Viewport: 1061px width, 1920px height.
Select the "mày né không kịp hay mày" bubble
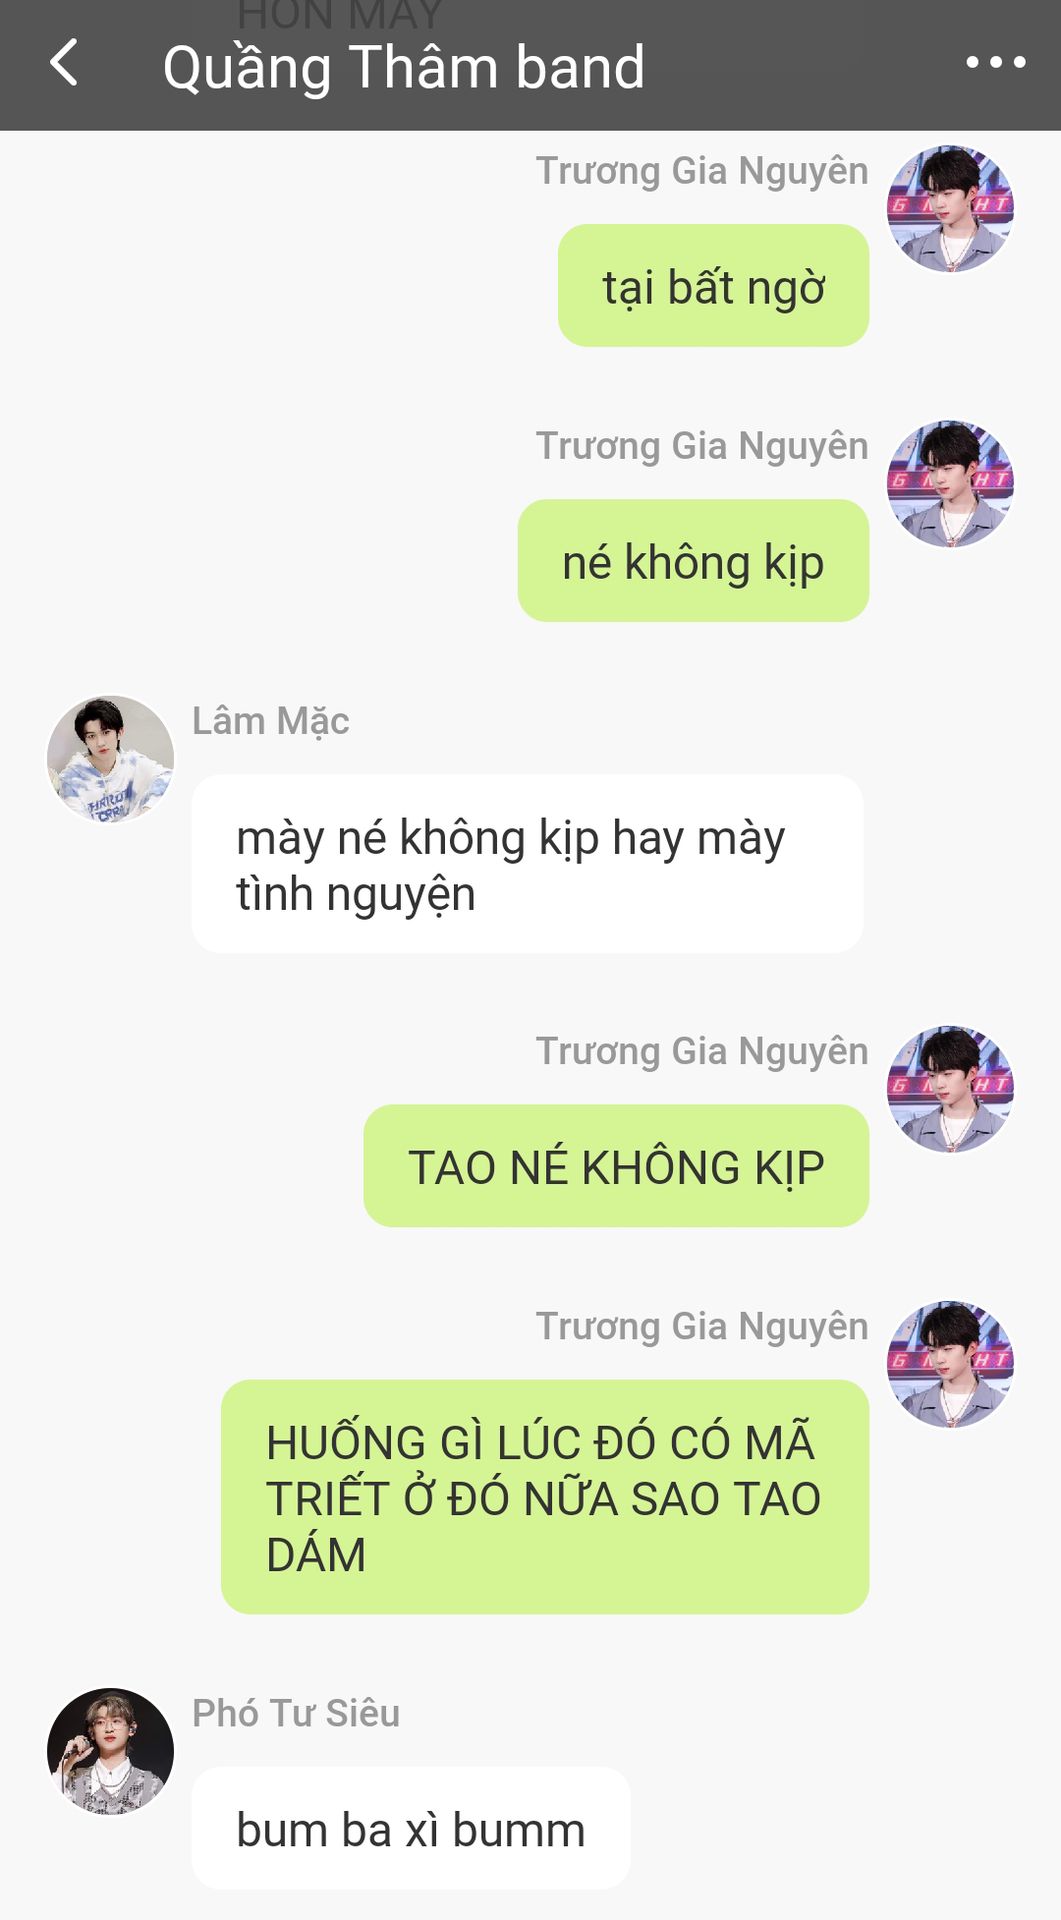click(527, 864)
